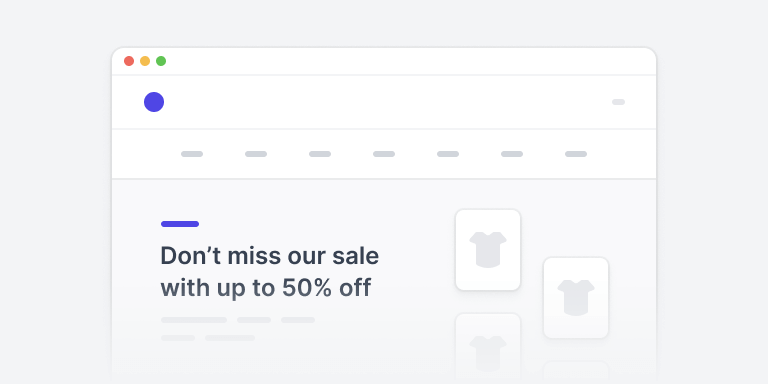The image size is (768, 384).
Task: Click the longest gray placeholder line below headline
Action: (194, 320)
